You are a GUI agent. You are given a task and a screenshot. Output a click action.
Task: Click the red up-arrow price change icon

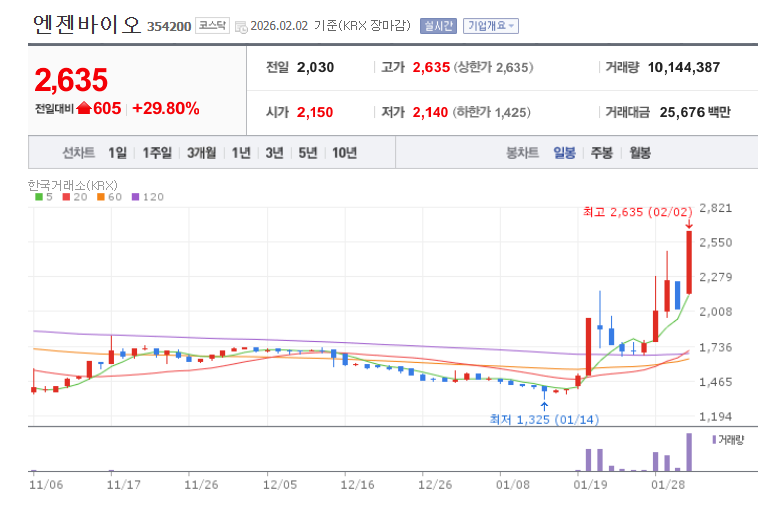84,108
